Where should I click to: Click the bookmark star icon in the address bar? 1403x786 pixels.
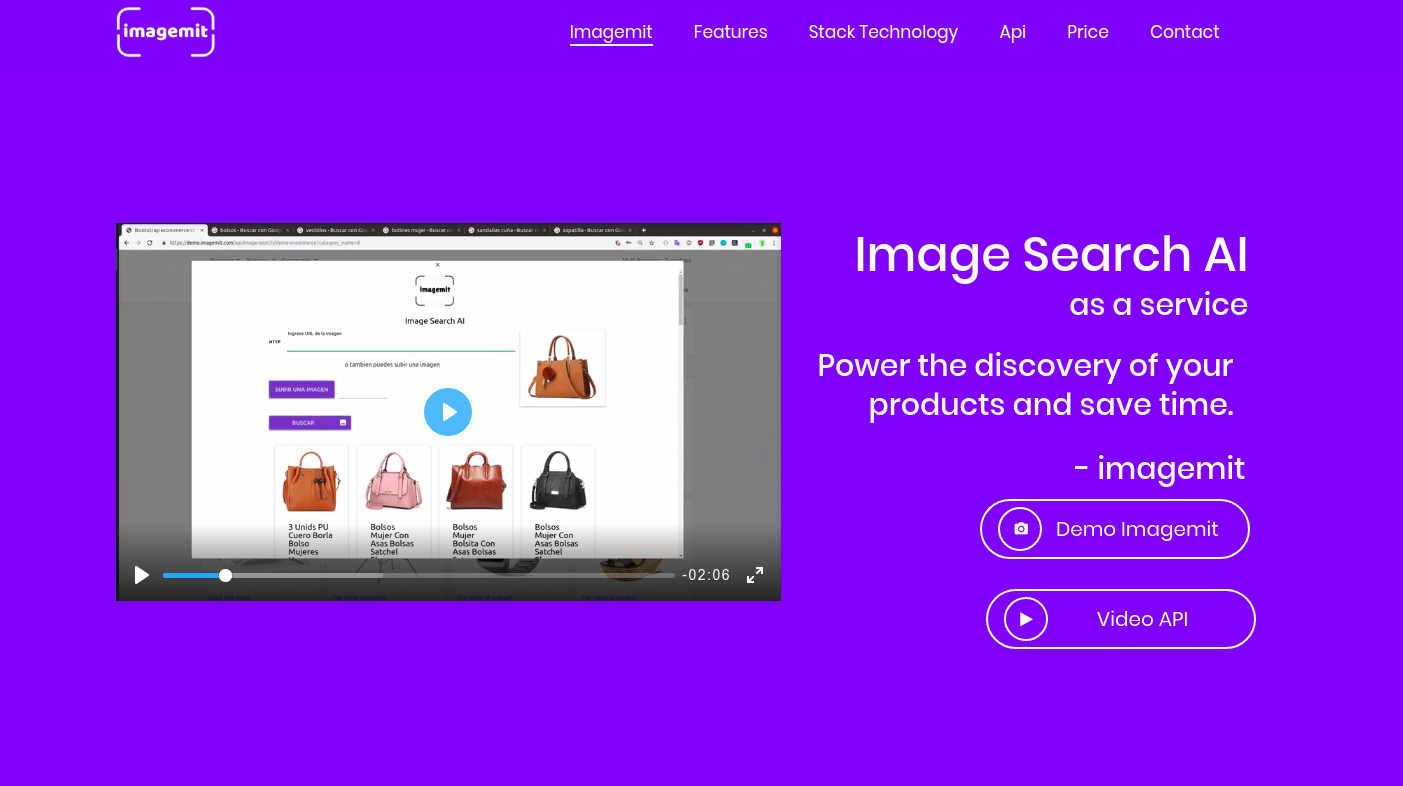coord(652,243)
